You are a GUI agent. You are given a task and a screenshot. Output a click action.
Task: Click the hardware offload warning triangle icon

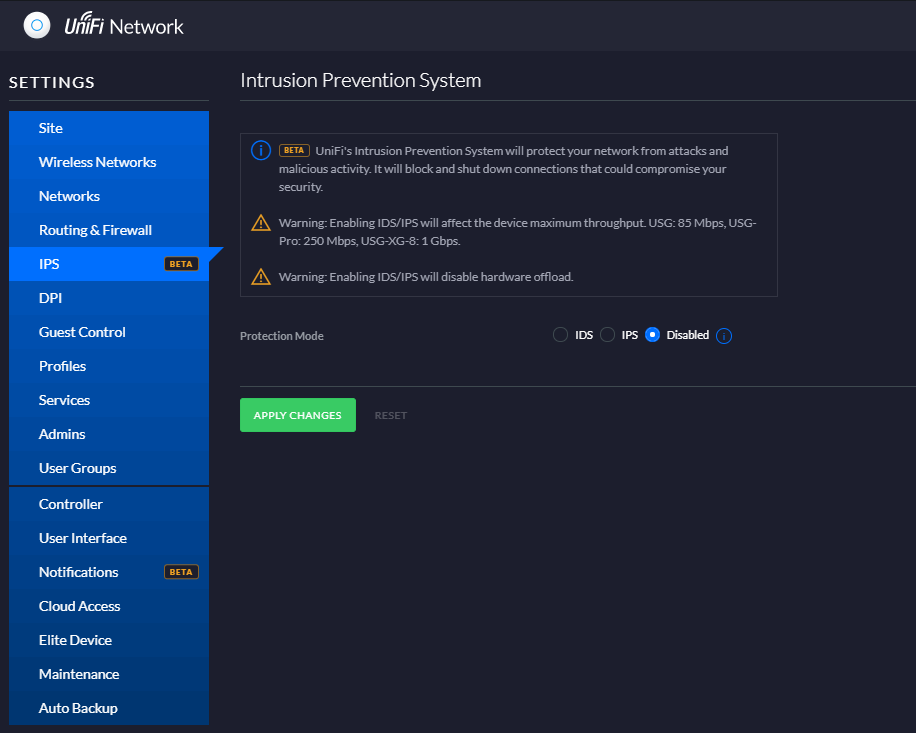coord(261,277)
